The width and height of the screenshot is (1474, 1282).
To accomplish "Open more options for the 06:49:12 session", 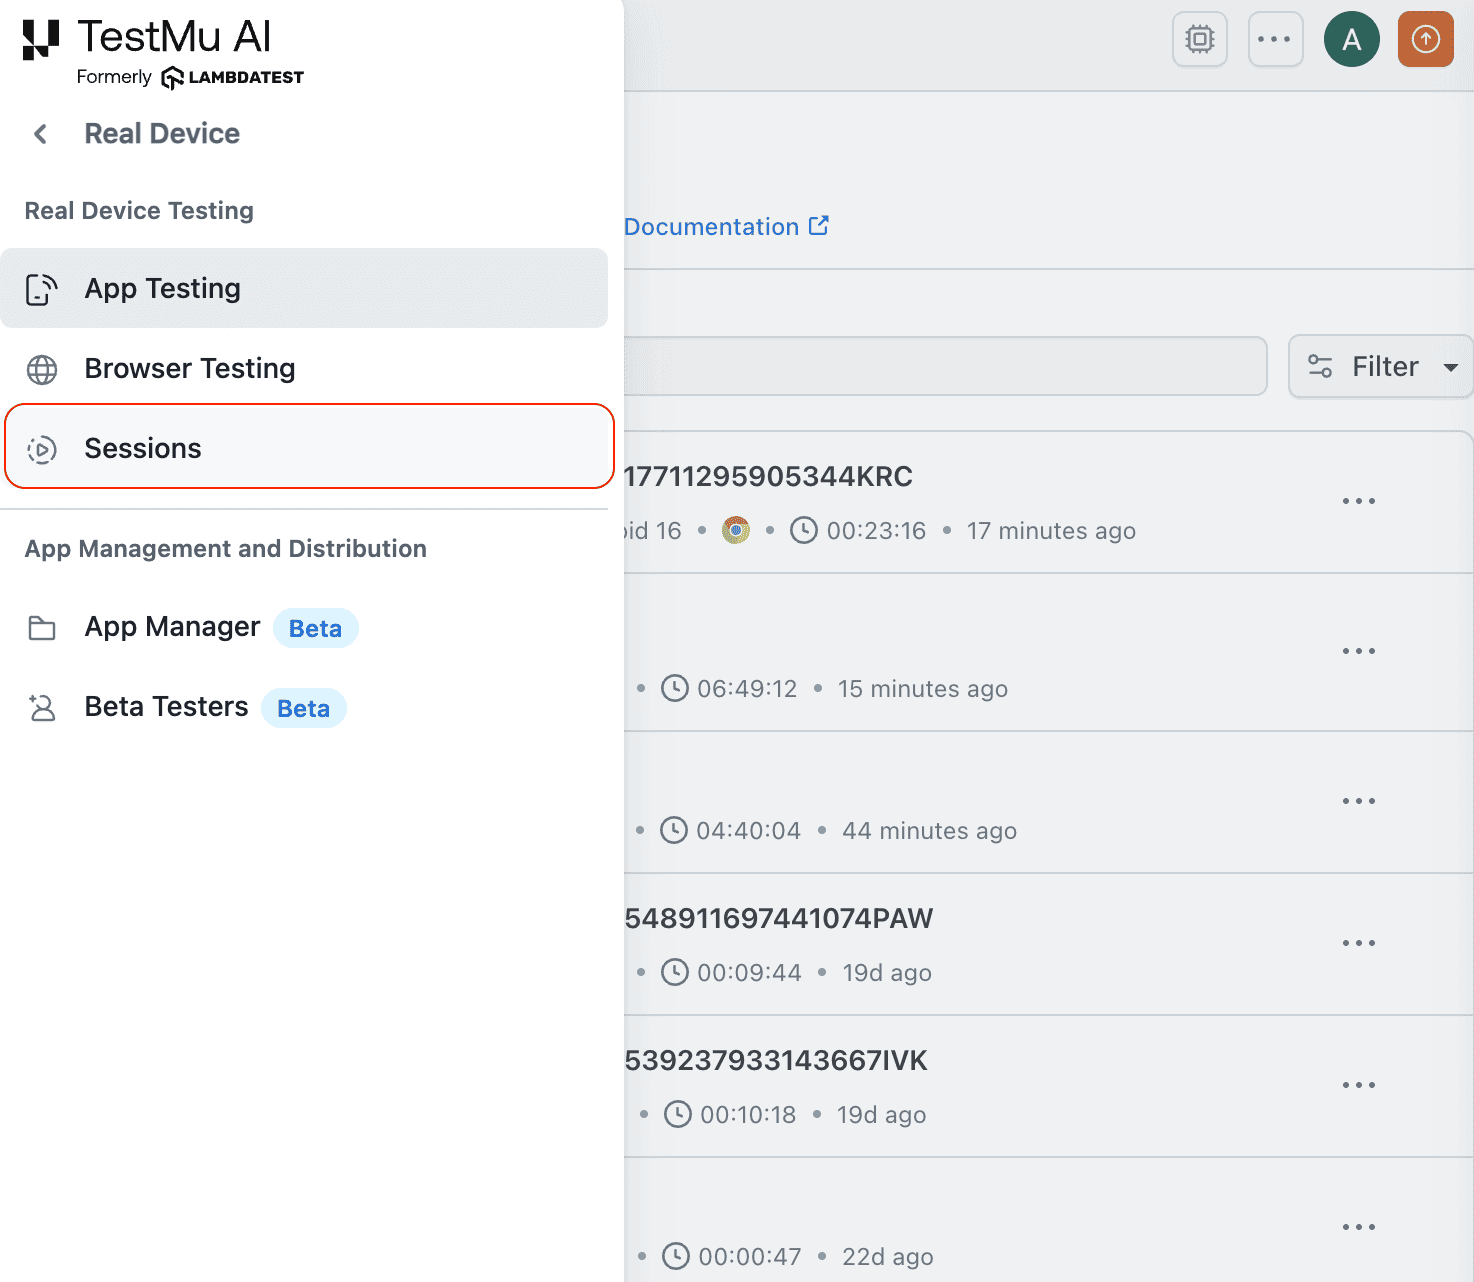I will (1359, 651).
